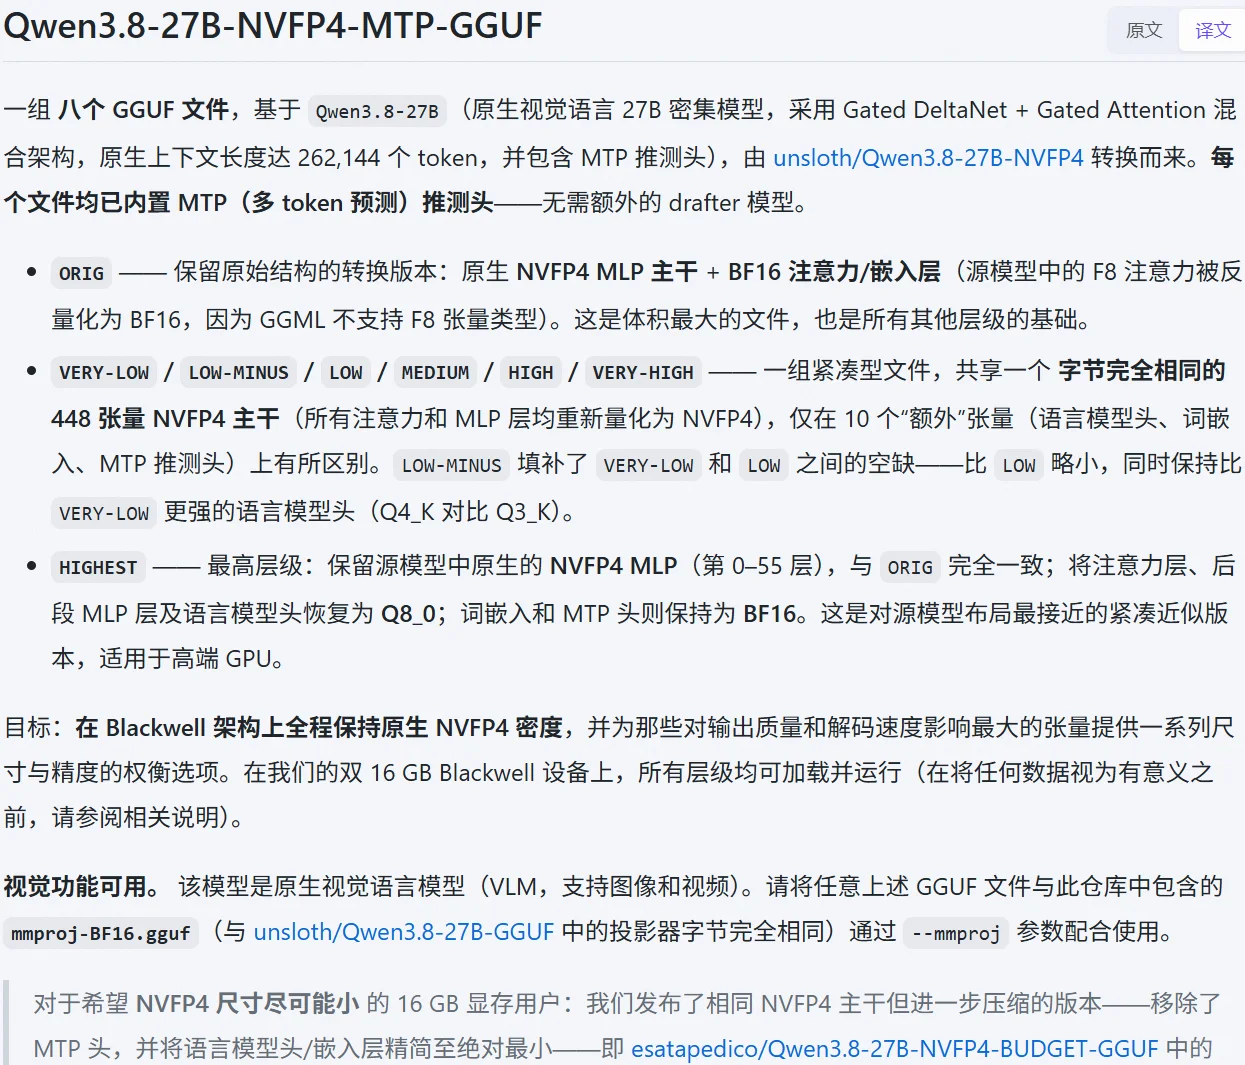Click the bold text NVFP4 尺寸尽可能小
The image size is (1245, 1065).
pos(248,1003)
